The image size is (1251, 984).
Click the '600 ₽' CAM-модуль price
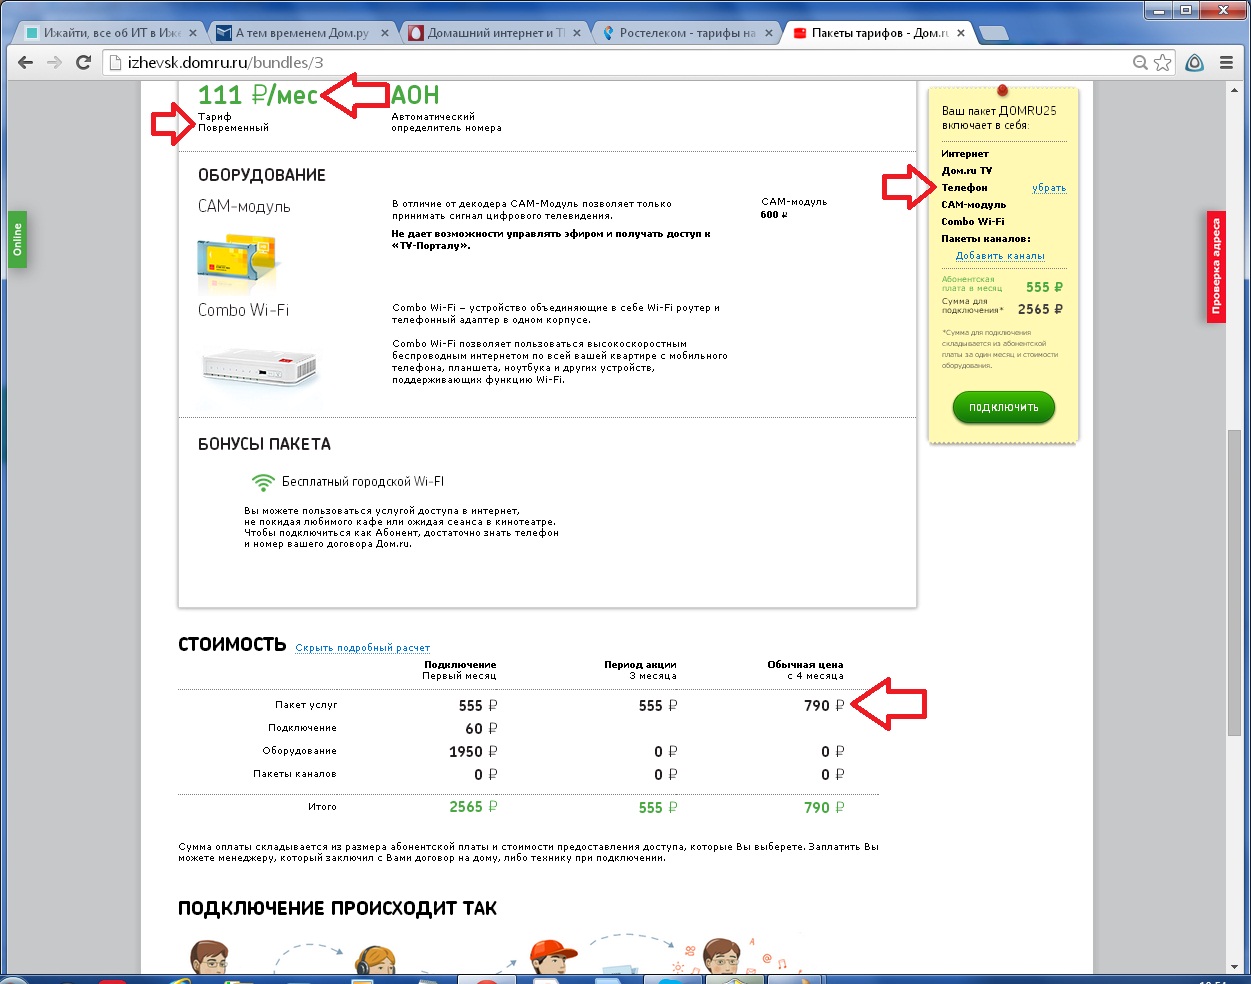coord(774,215)
